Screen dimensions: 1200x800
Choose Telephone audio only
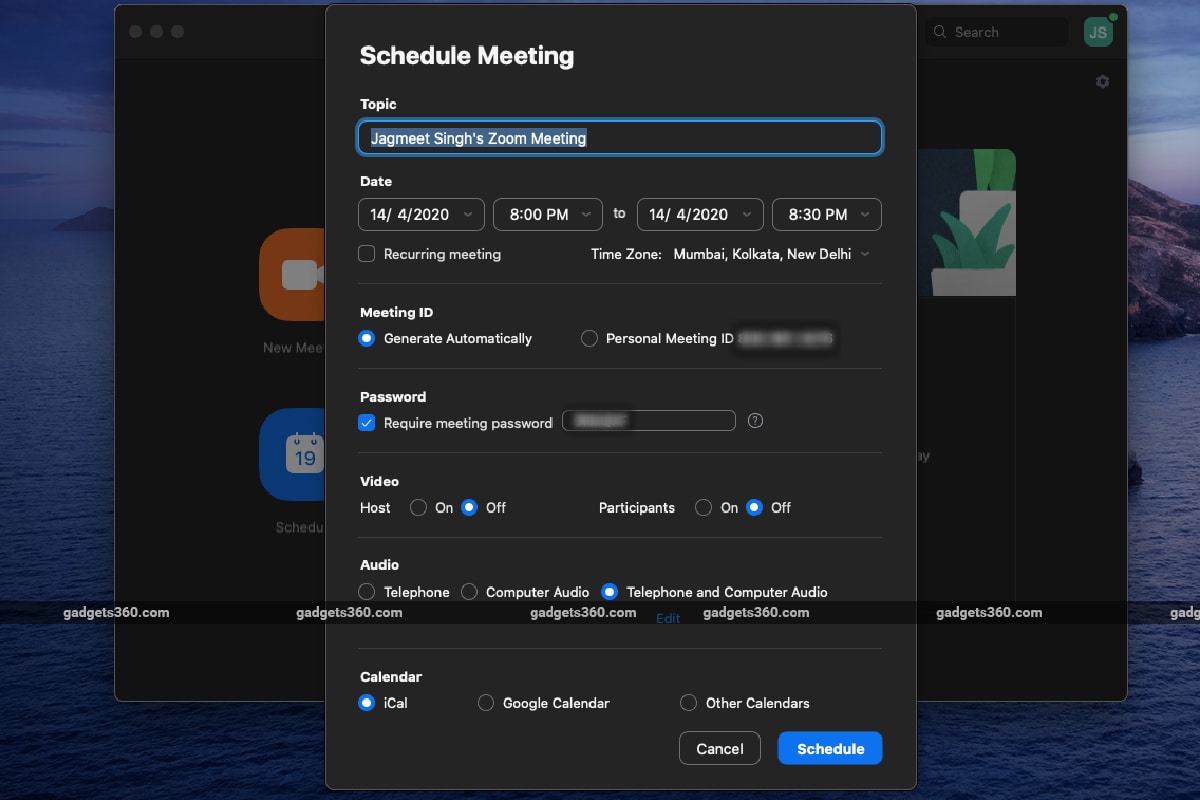coord(367,592)
